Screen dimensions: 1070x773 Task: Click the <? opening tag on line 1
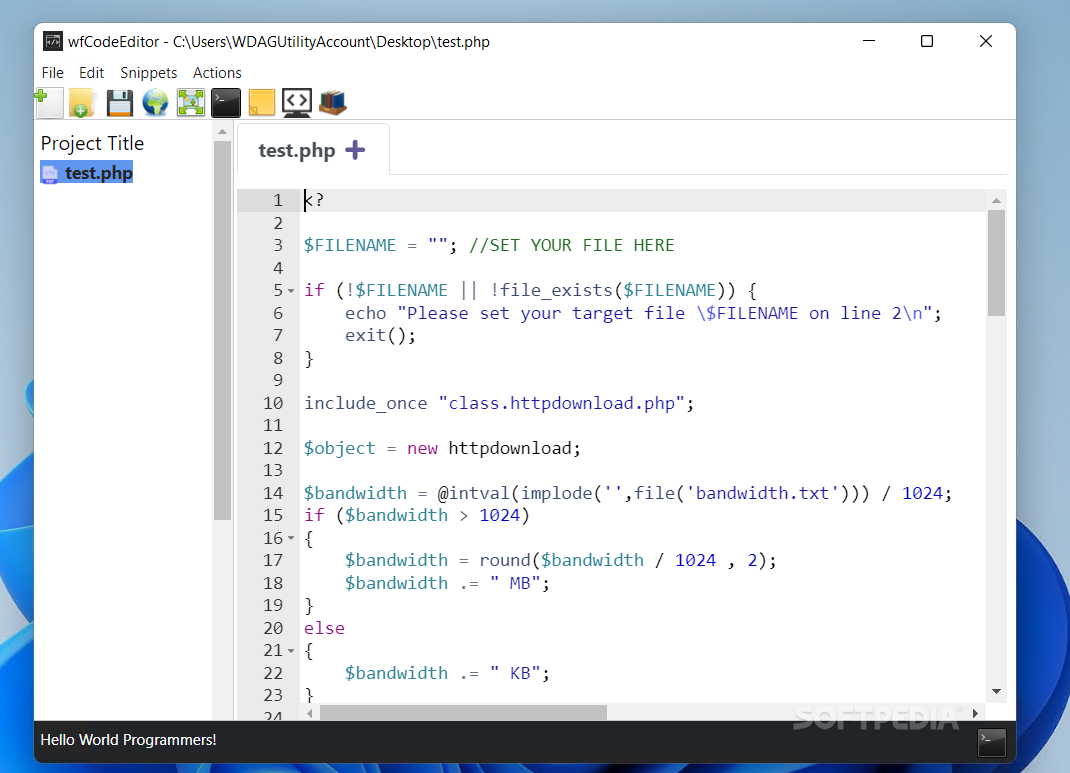[314, 201]
